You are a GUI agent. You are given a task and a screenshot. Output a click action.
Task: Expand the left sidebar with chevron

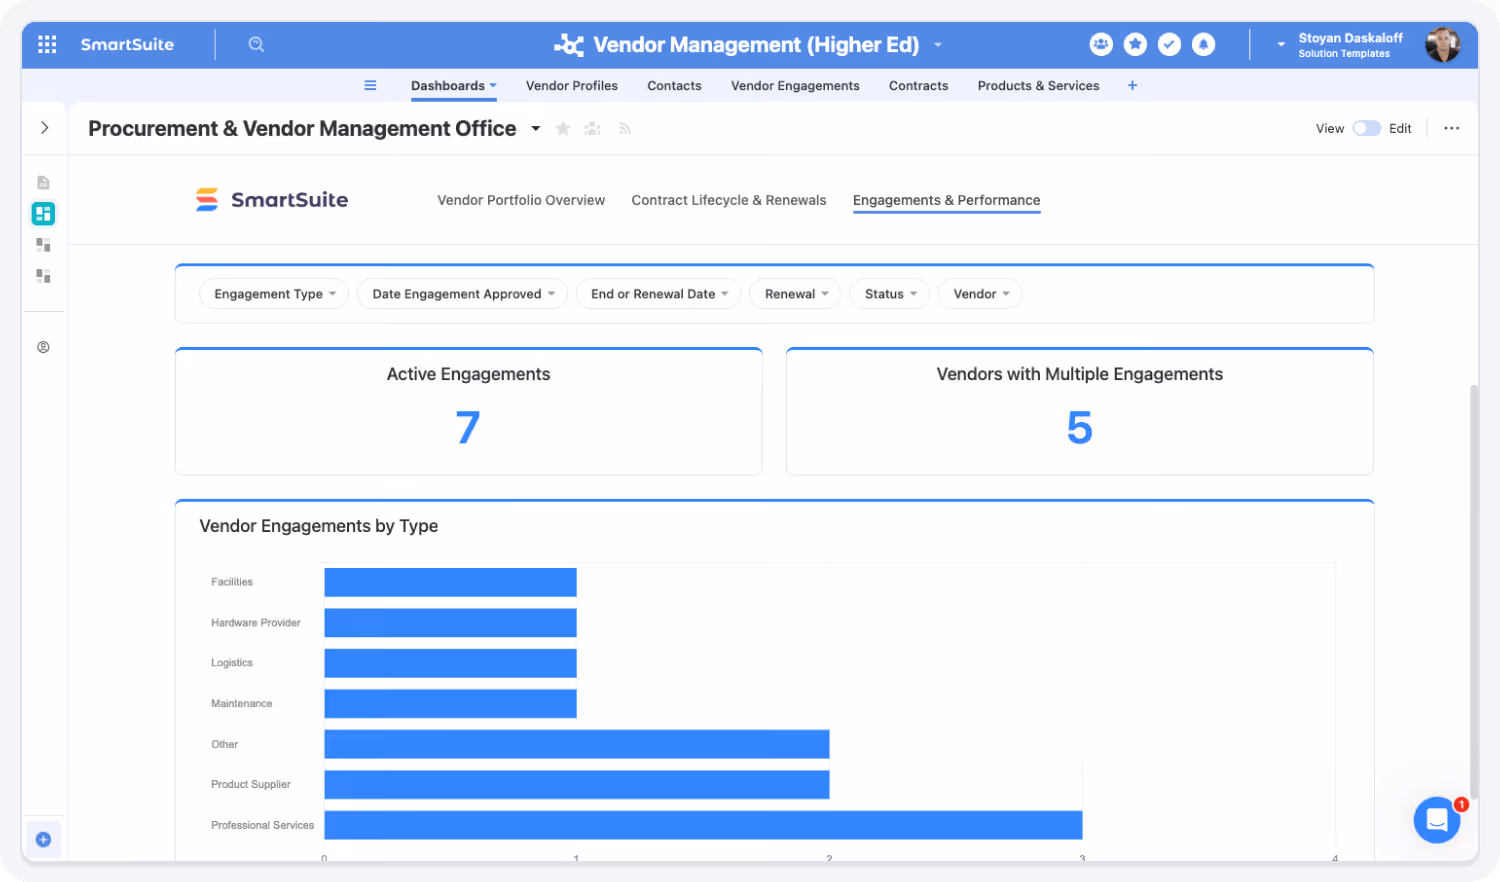pos(44,128)
